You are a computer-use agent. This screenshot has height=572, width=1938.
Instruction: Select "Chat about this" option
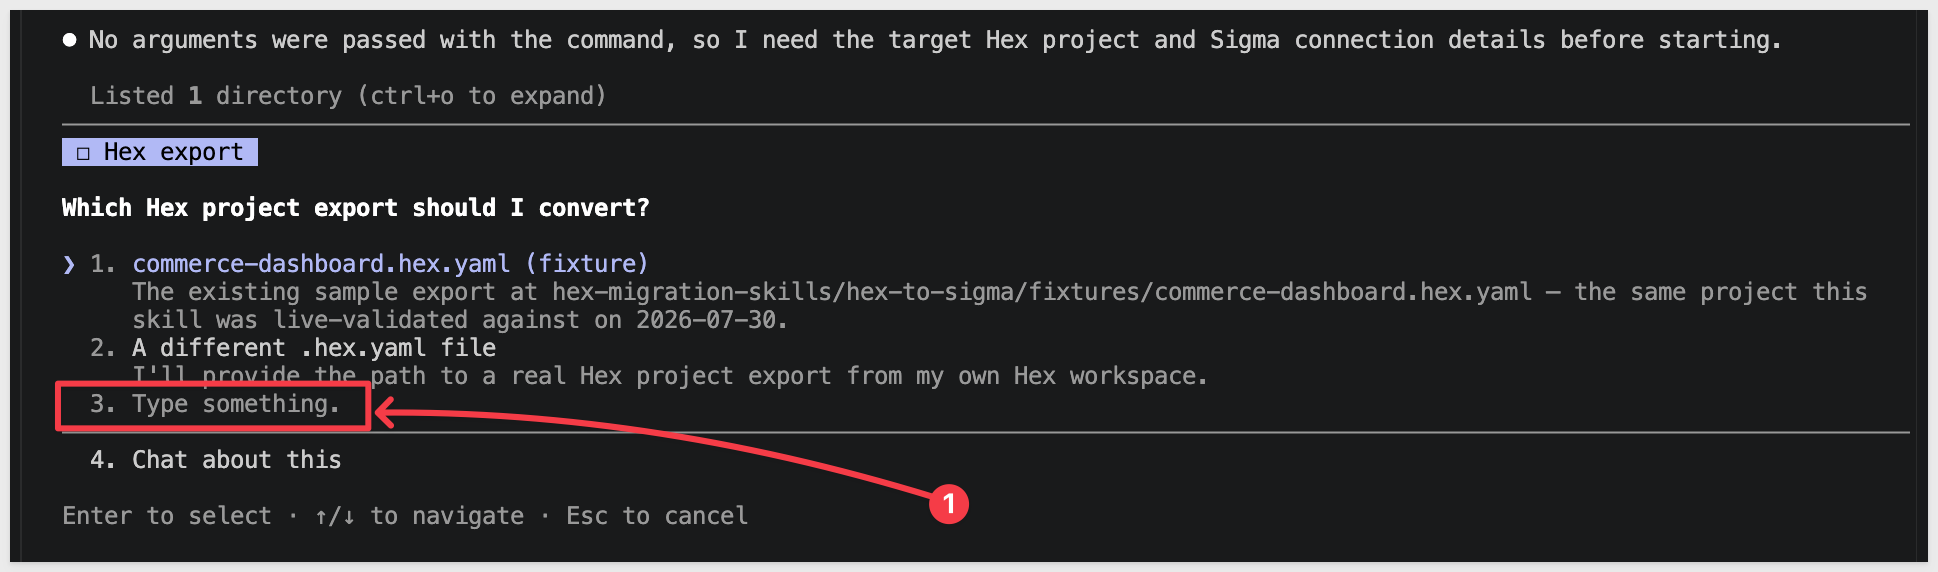click(236, 460)
